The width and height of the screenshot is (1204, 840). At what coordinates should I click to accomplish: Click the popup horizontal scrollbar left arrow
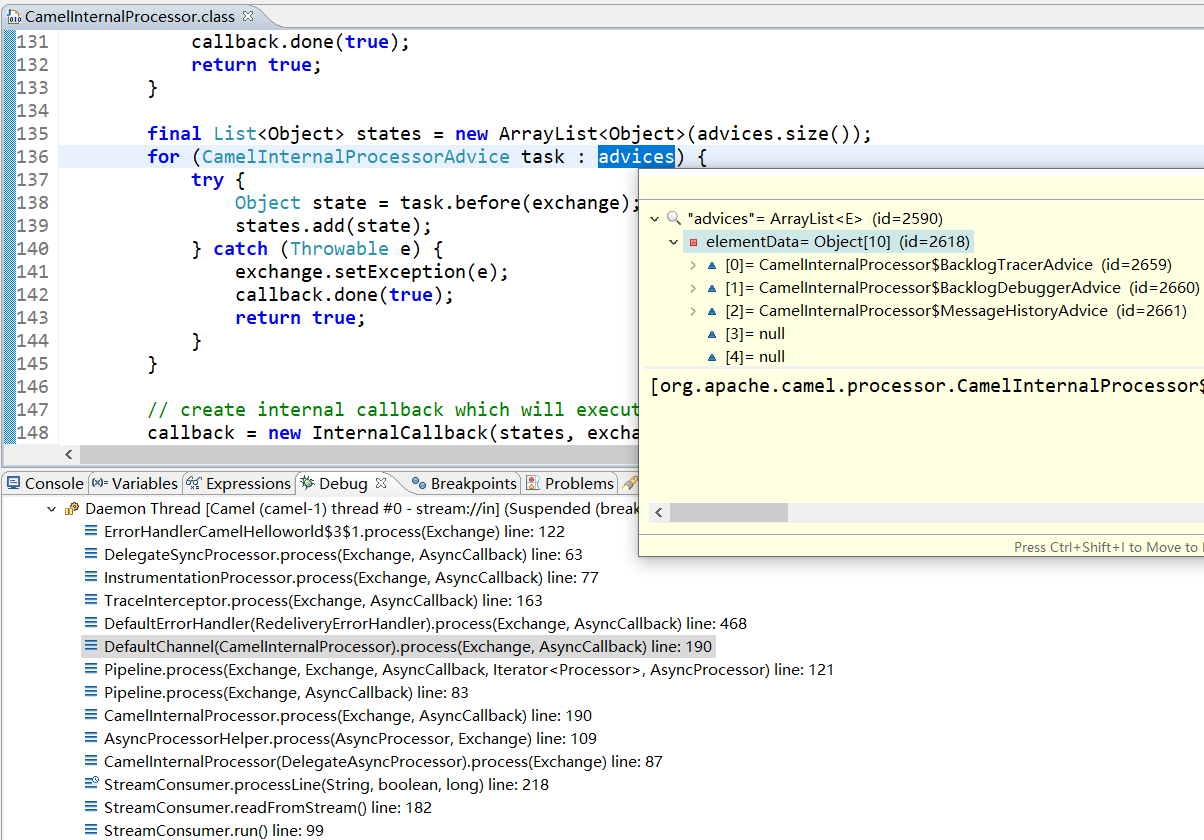659,512
